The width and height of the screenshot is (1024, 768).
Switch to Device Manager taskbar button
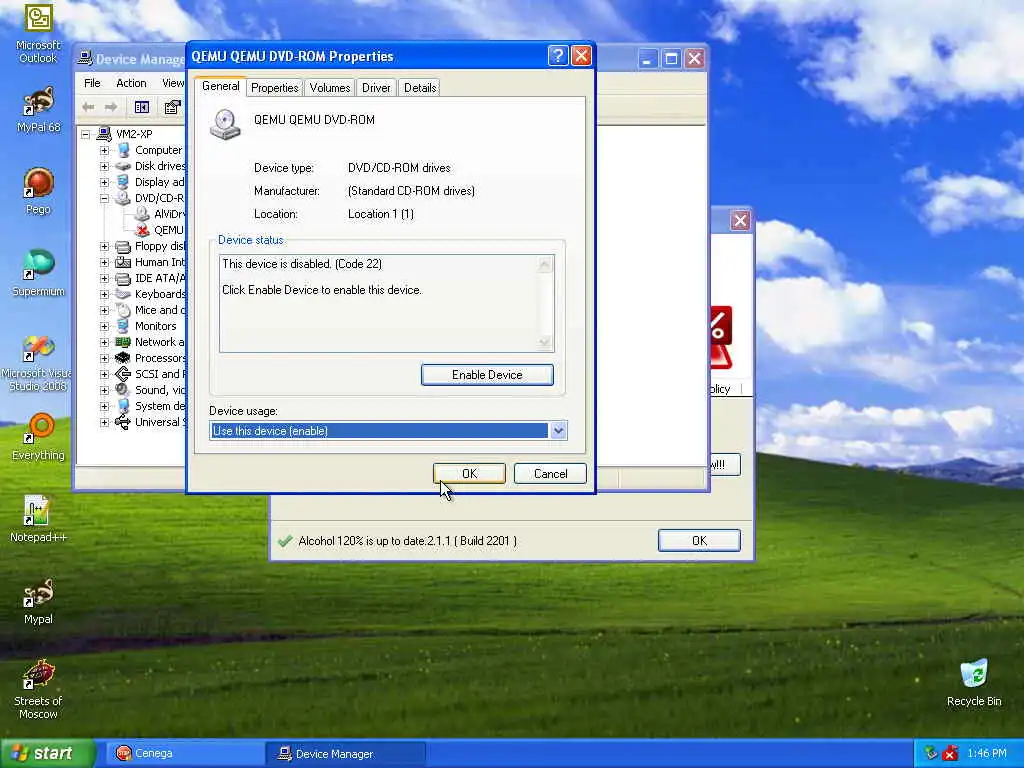point(346,754)
